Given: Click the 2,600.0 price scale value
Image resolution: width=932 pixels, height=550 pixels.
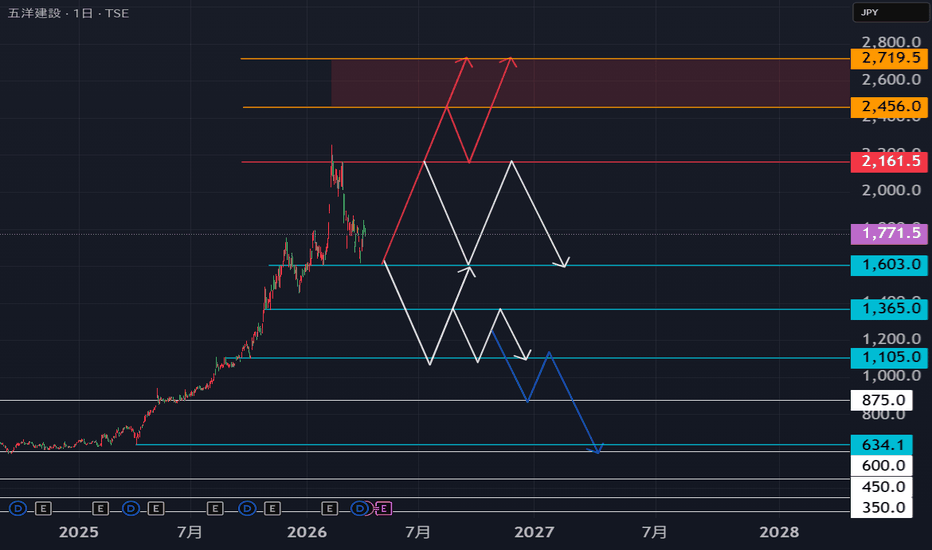Looking at the screenshot, I should 892,80.
